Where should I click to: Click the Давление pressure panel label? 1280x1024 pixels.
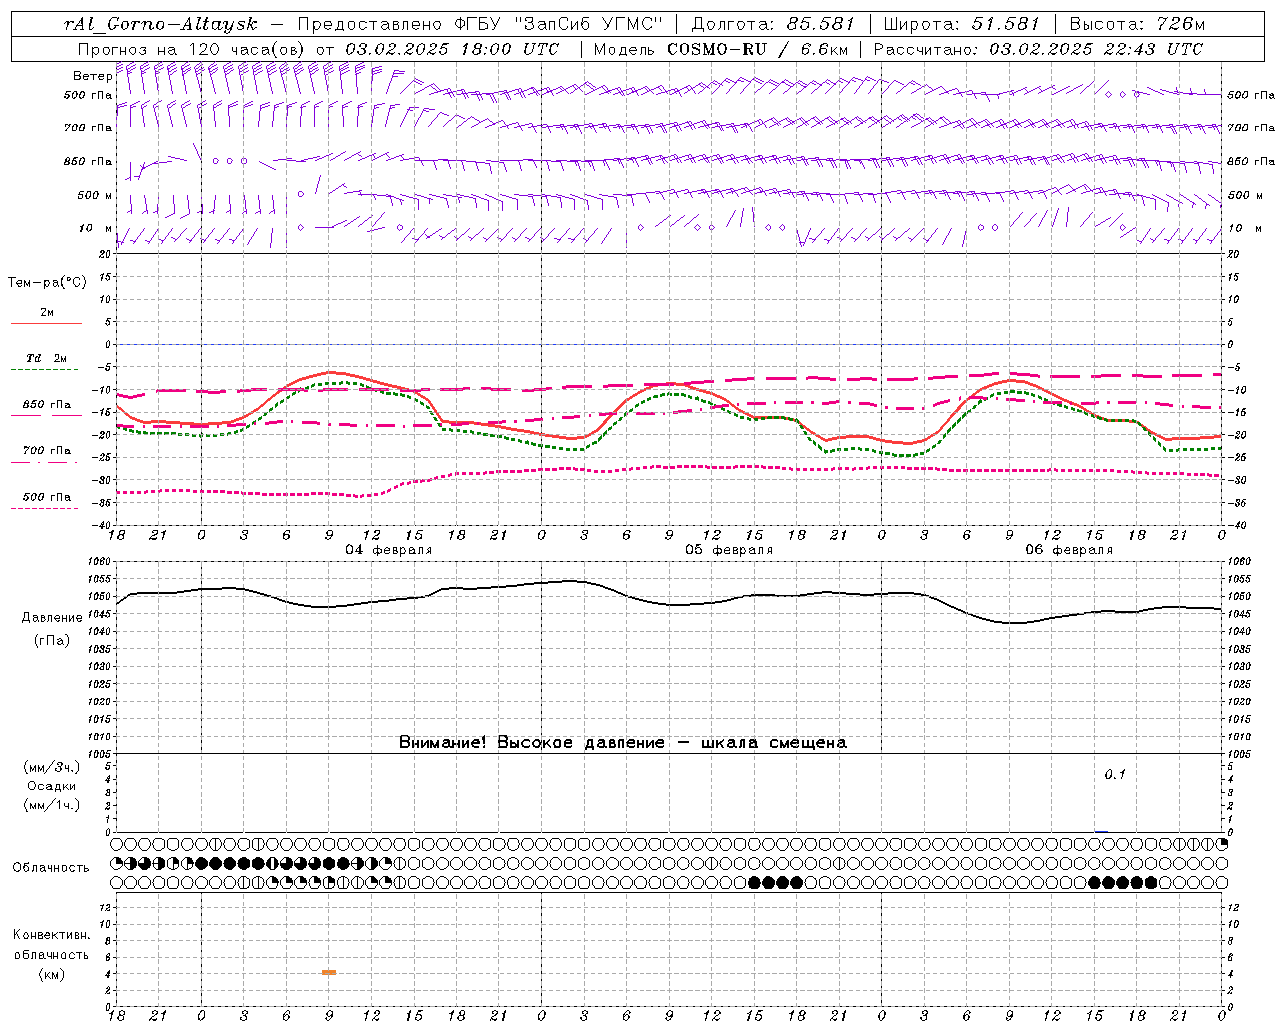click(51, 618)
